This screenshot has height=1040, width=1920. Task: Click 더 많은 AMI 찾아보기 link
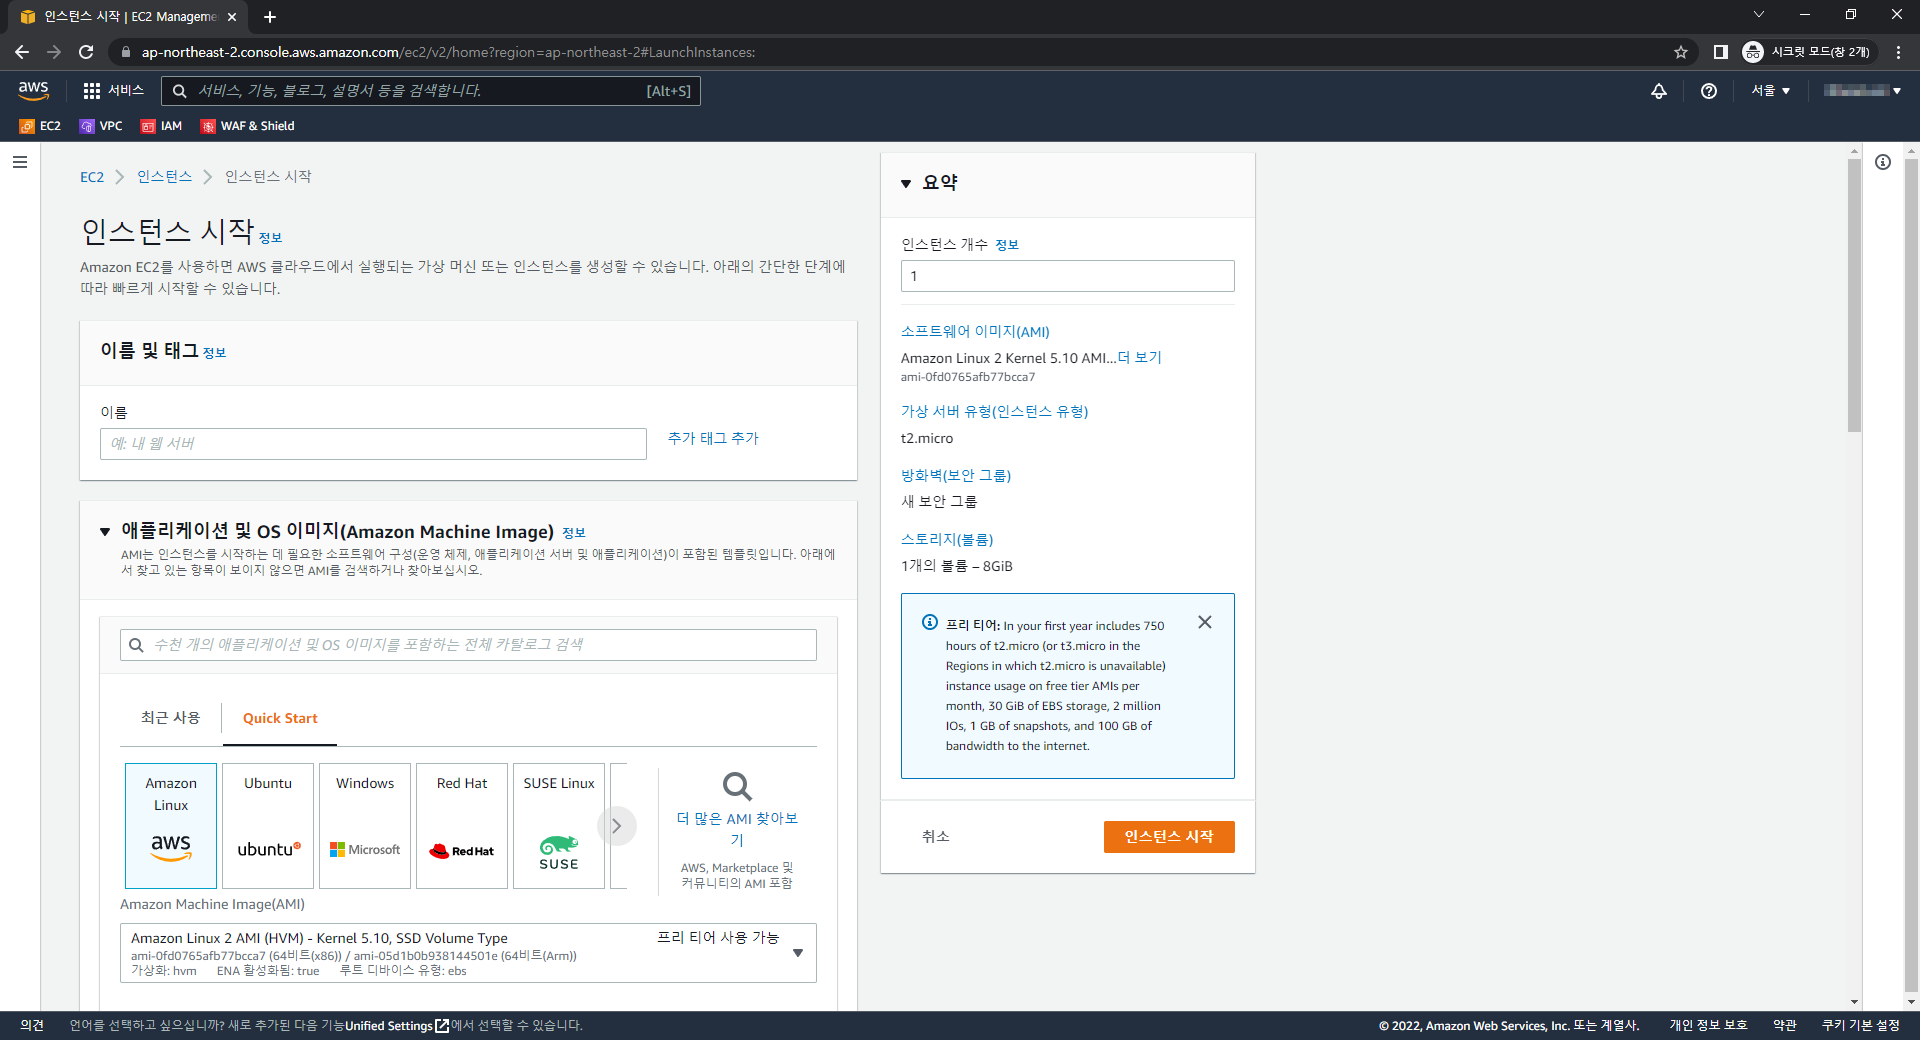[737, 829]
